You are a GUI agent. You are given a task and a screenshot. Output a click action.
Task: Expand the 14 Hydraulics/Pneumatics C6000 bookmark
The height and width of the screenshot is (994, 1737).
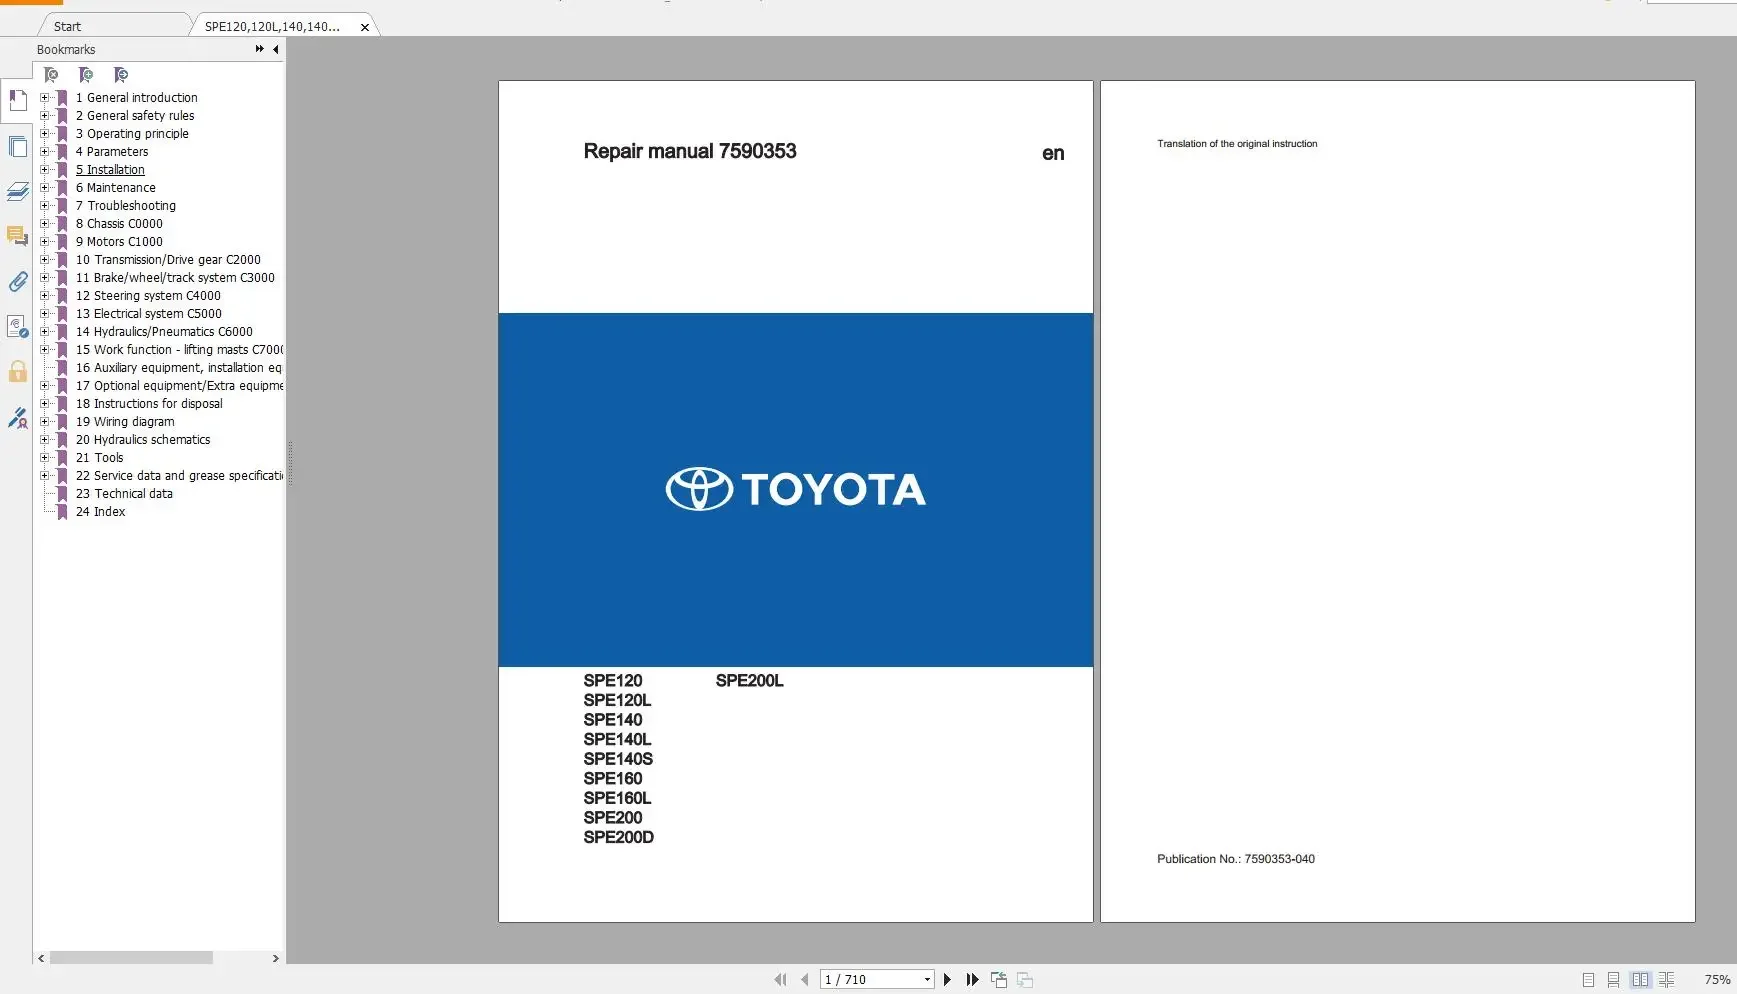point(44,332)
